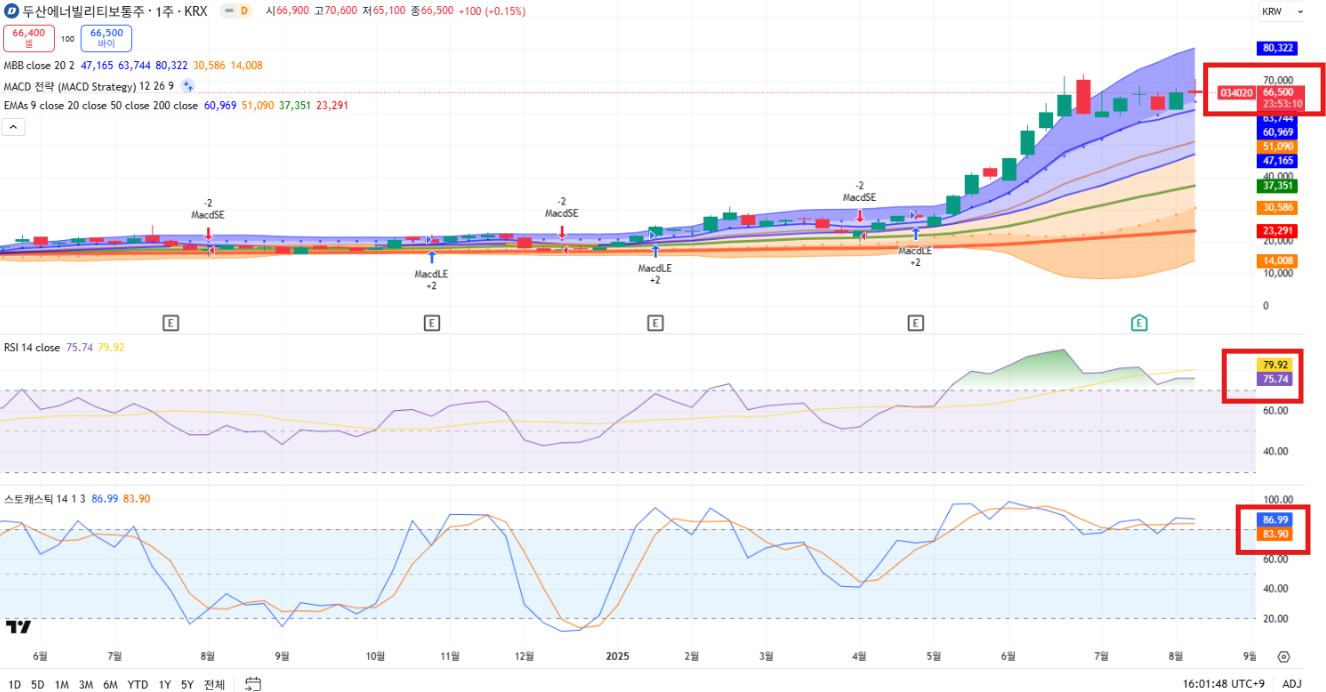The image size is (1326, 692).
Task: Click the 11월 label on time axis
Action: point(450,657)
